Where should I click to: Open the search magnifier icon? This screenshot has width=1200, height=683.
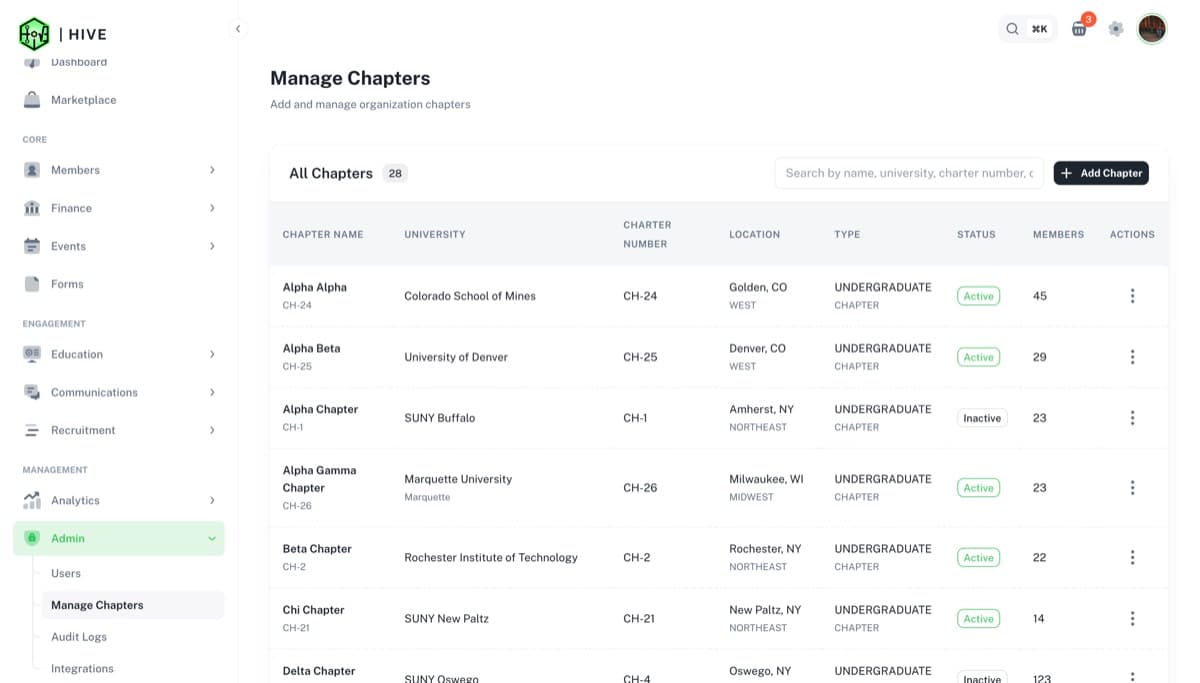click(x=1012, y=29)
